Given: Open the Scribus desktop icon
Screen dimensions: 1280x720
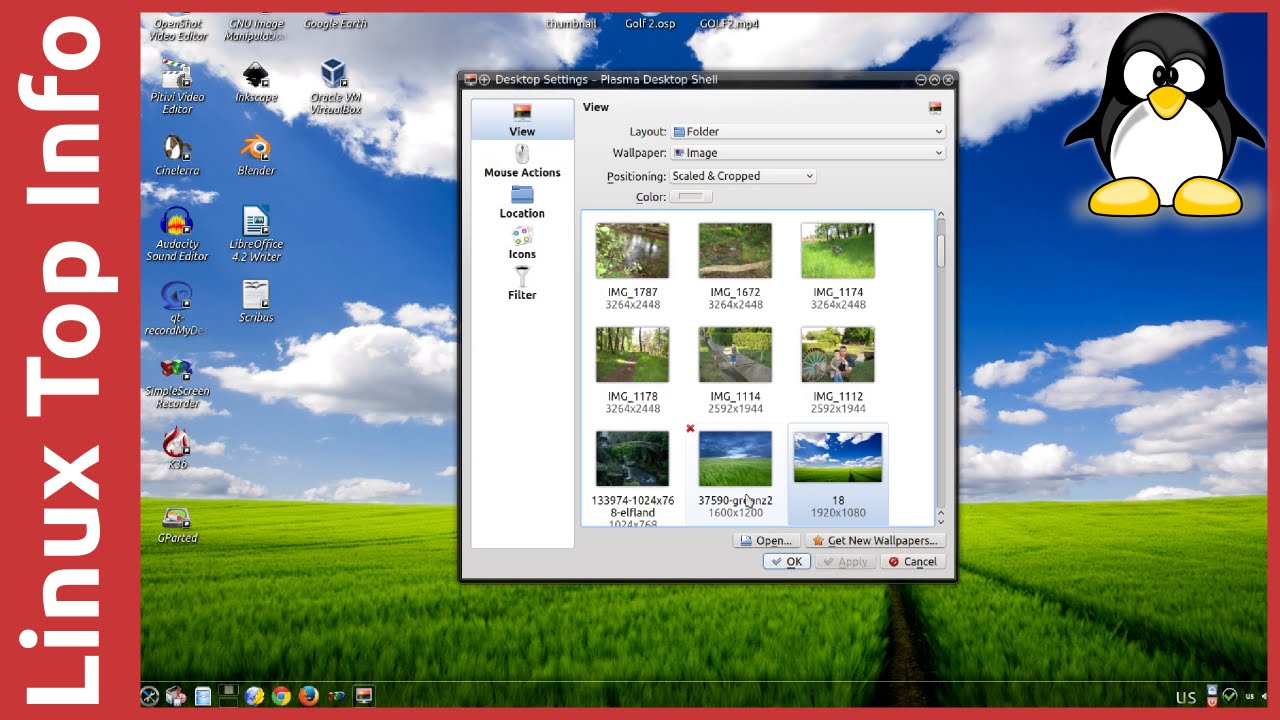Looking at the screenshot, I should click(x=256, y=301).
